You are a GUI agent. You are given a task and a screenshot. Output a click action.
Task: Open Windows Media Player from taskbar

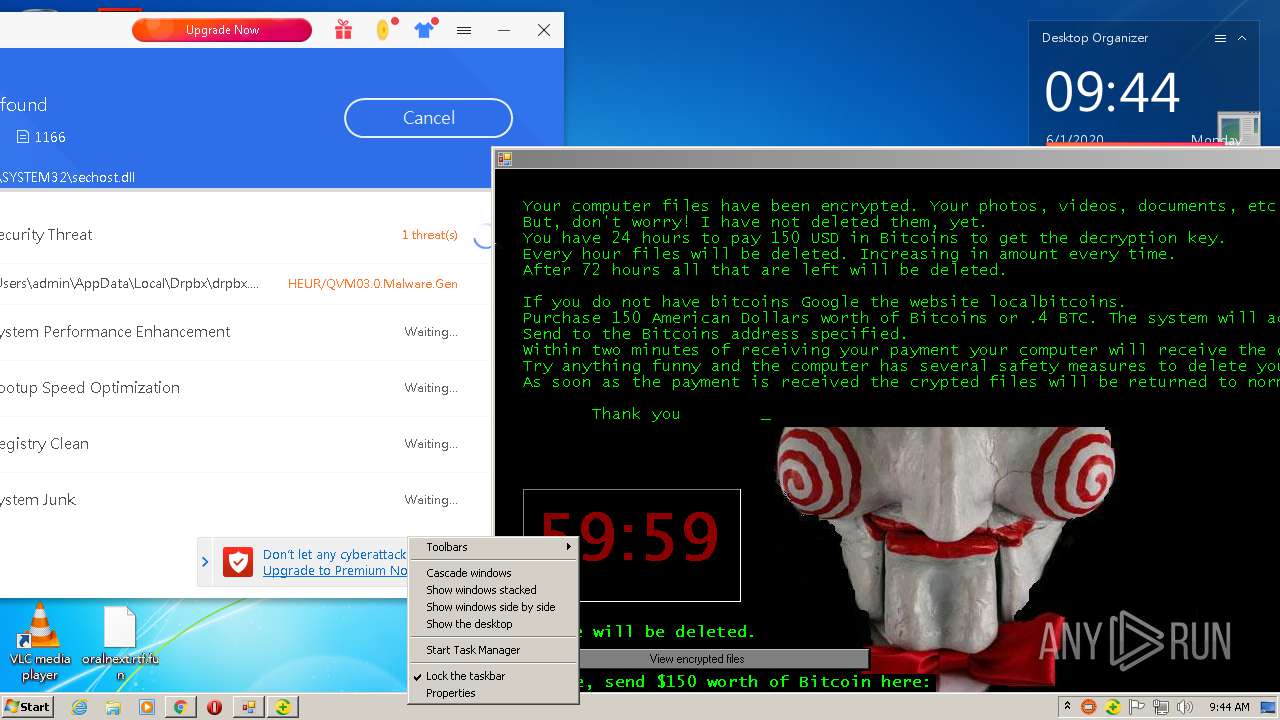pos(147,707)
